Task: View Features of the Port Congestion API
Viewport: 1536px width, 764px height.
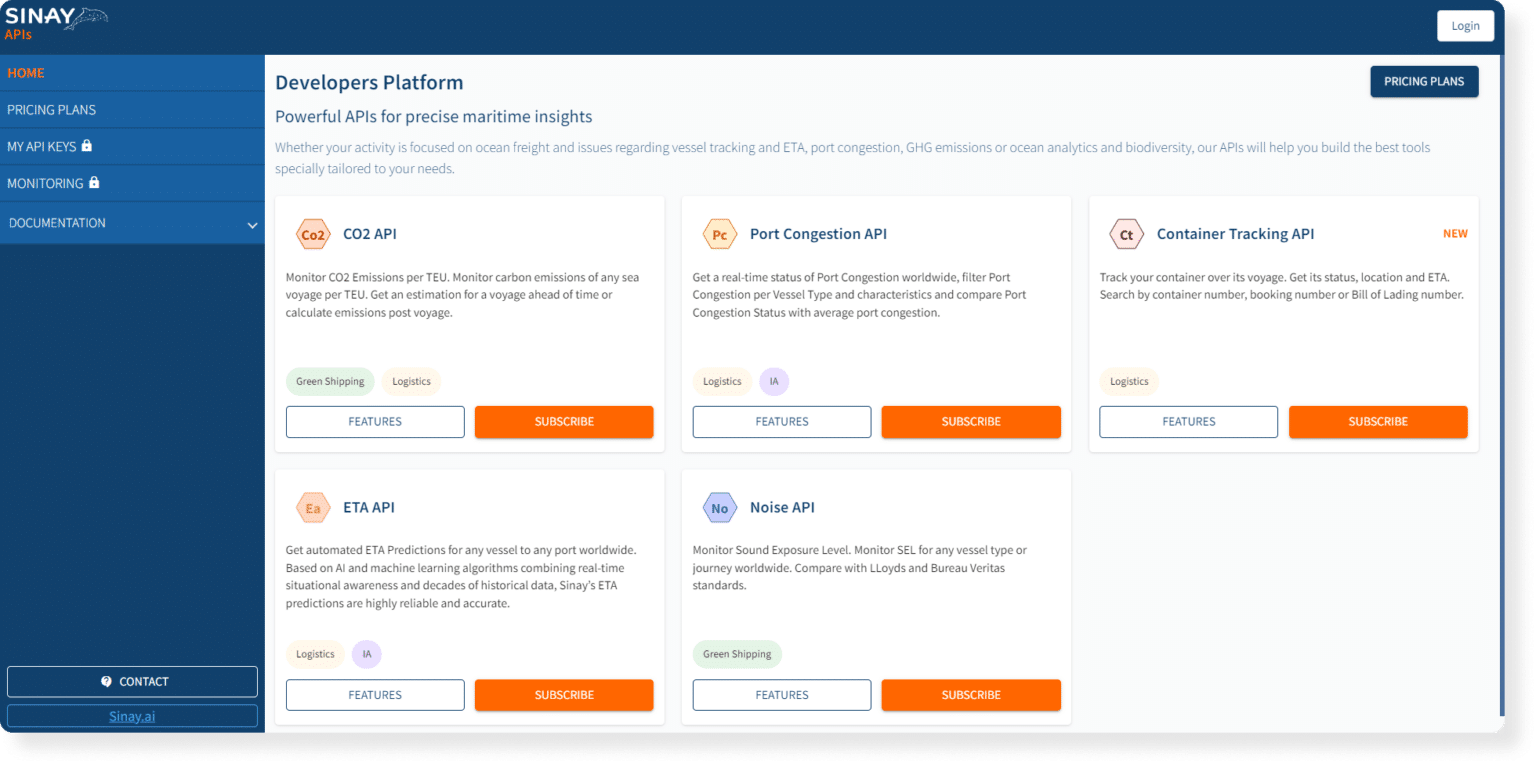Action: 782,422
